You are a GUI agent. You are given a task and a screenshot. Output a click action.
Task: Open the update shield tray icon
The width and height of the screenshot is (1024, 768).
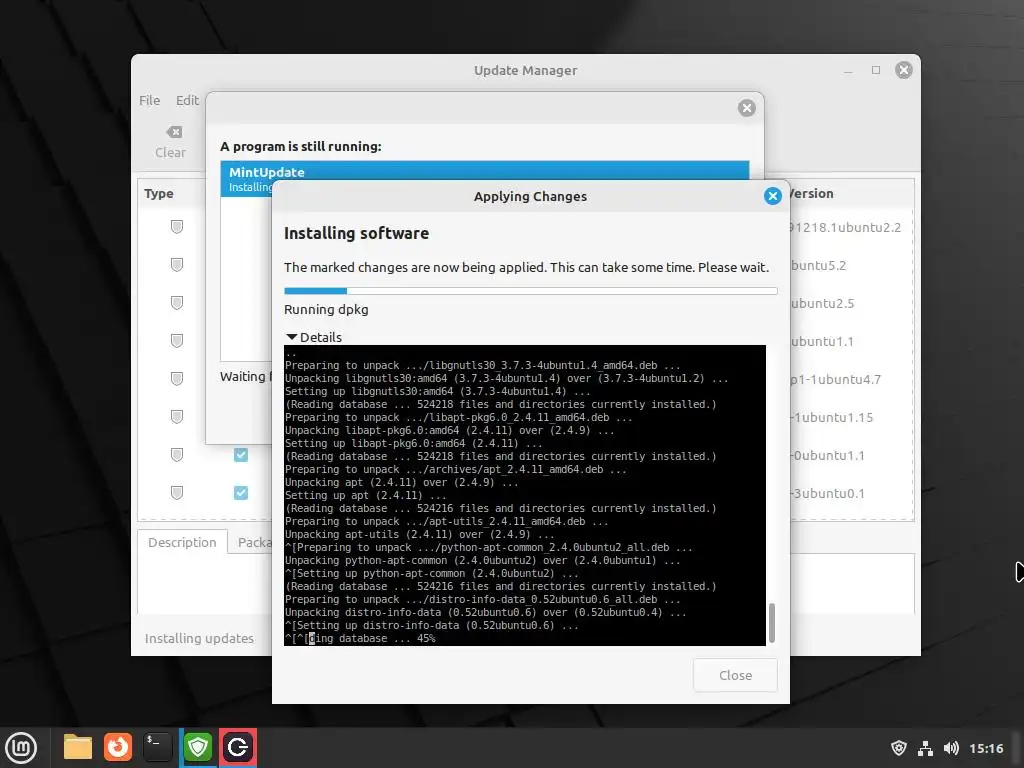tap(899, 748)
